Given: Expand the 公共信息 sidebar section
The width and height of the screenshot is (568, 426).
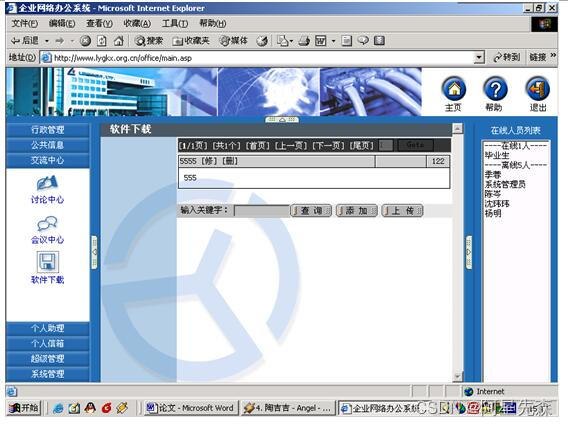Looking at the screenshot, I should [x=47, y=145].
